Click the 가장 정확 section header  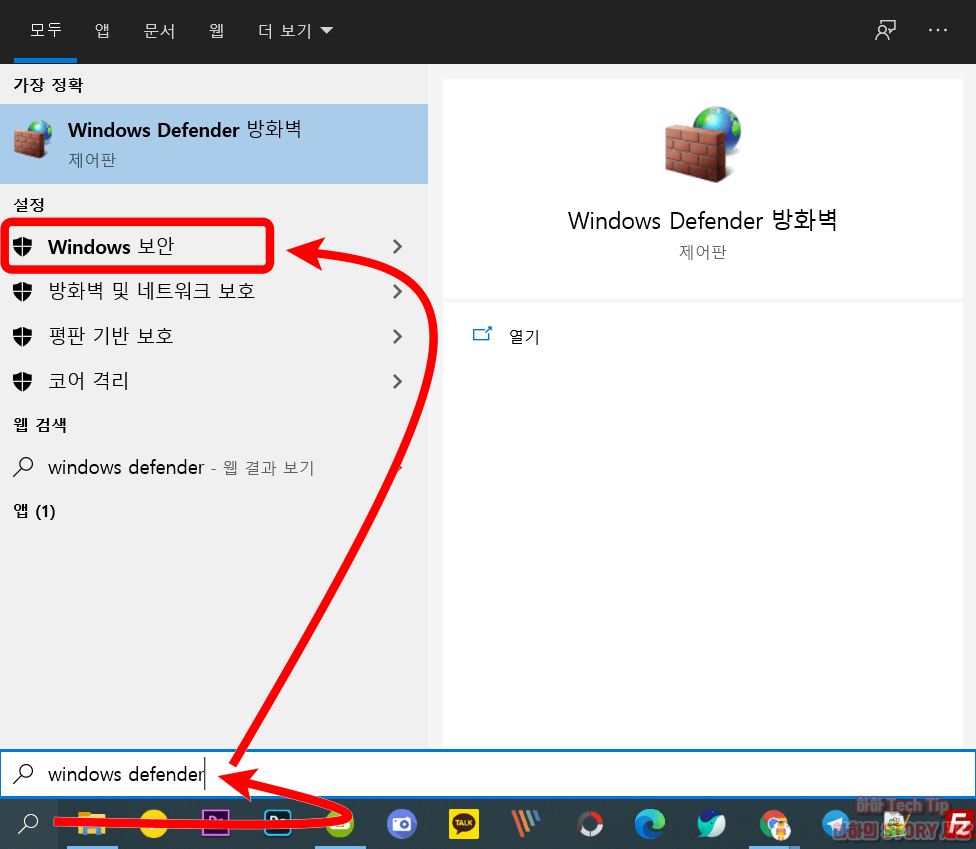(48, 85)
